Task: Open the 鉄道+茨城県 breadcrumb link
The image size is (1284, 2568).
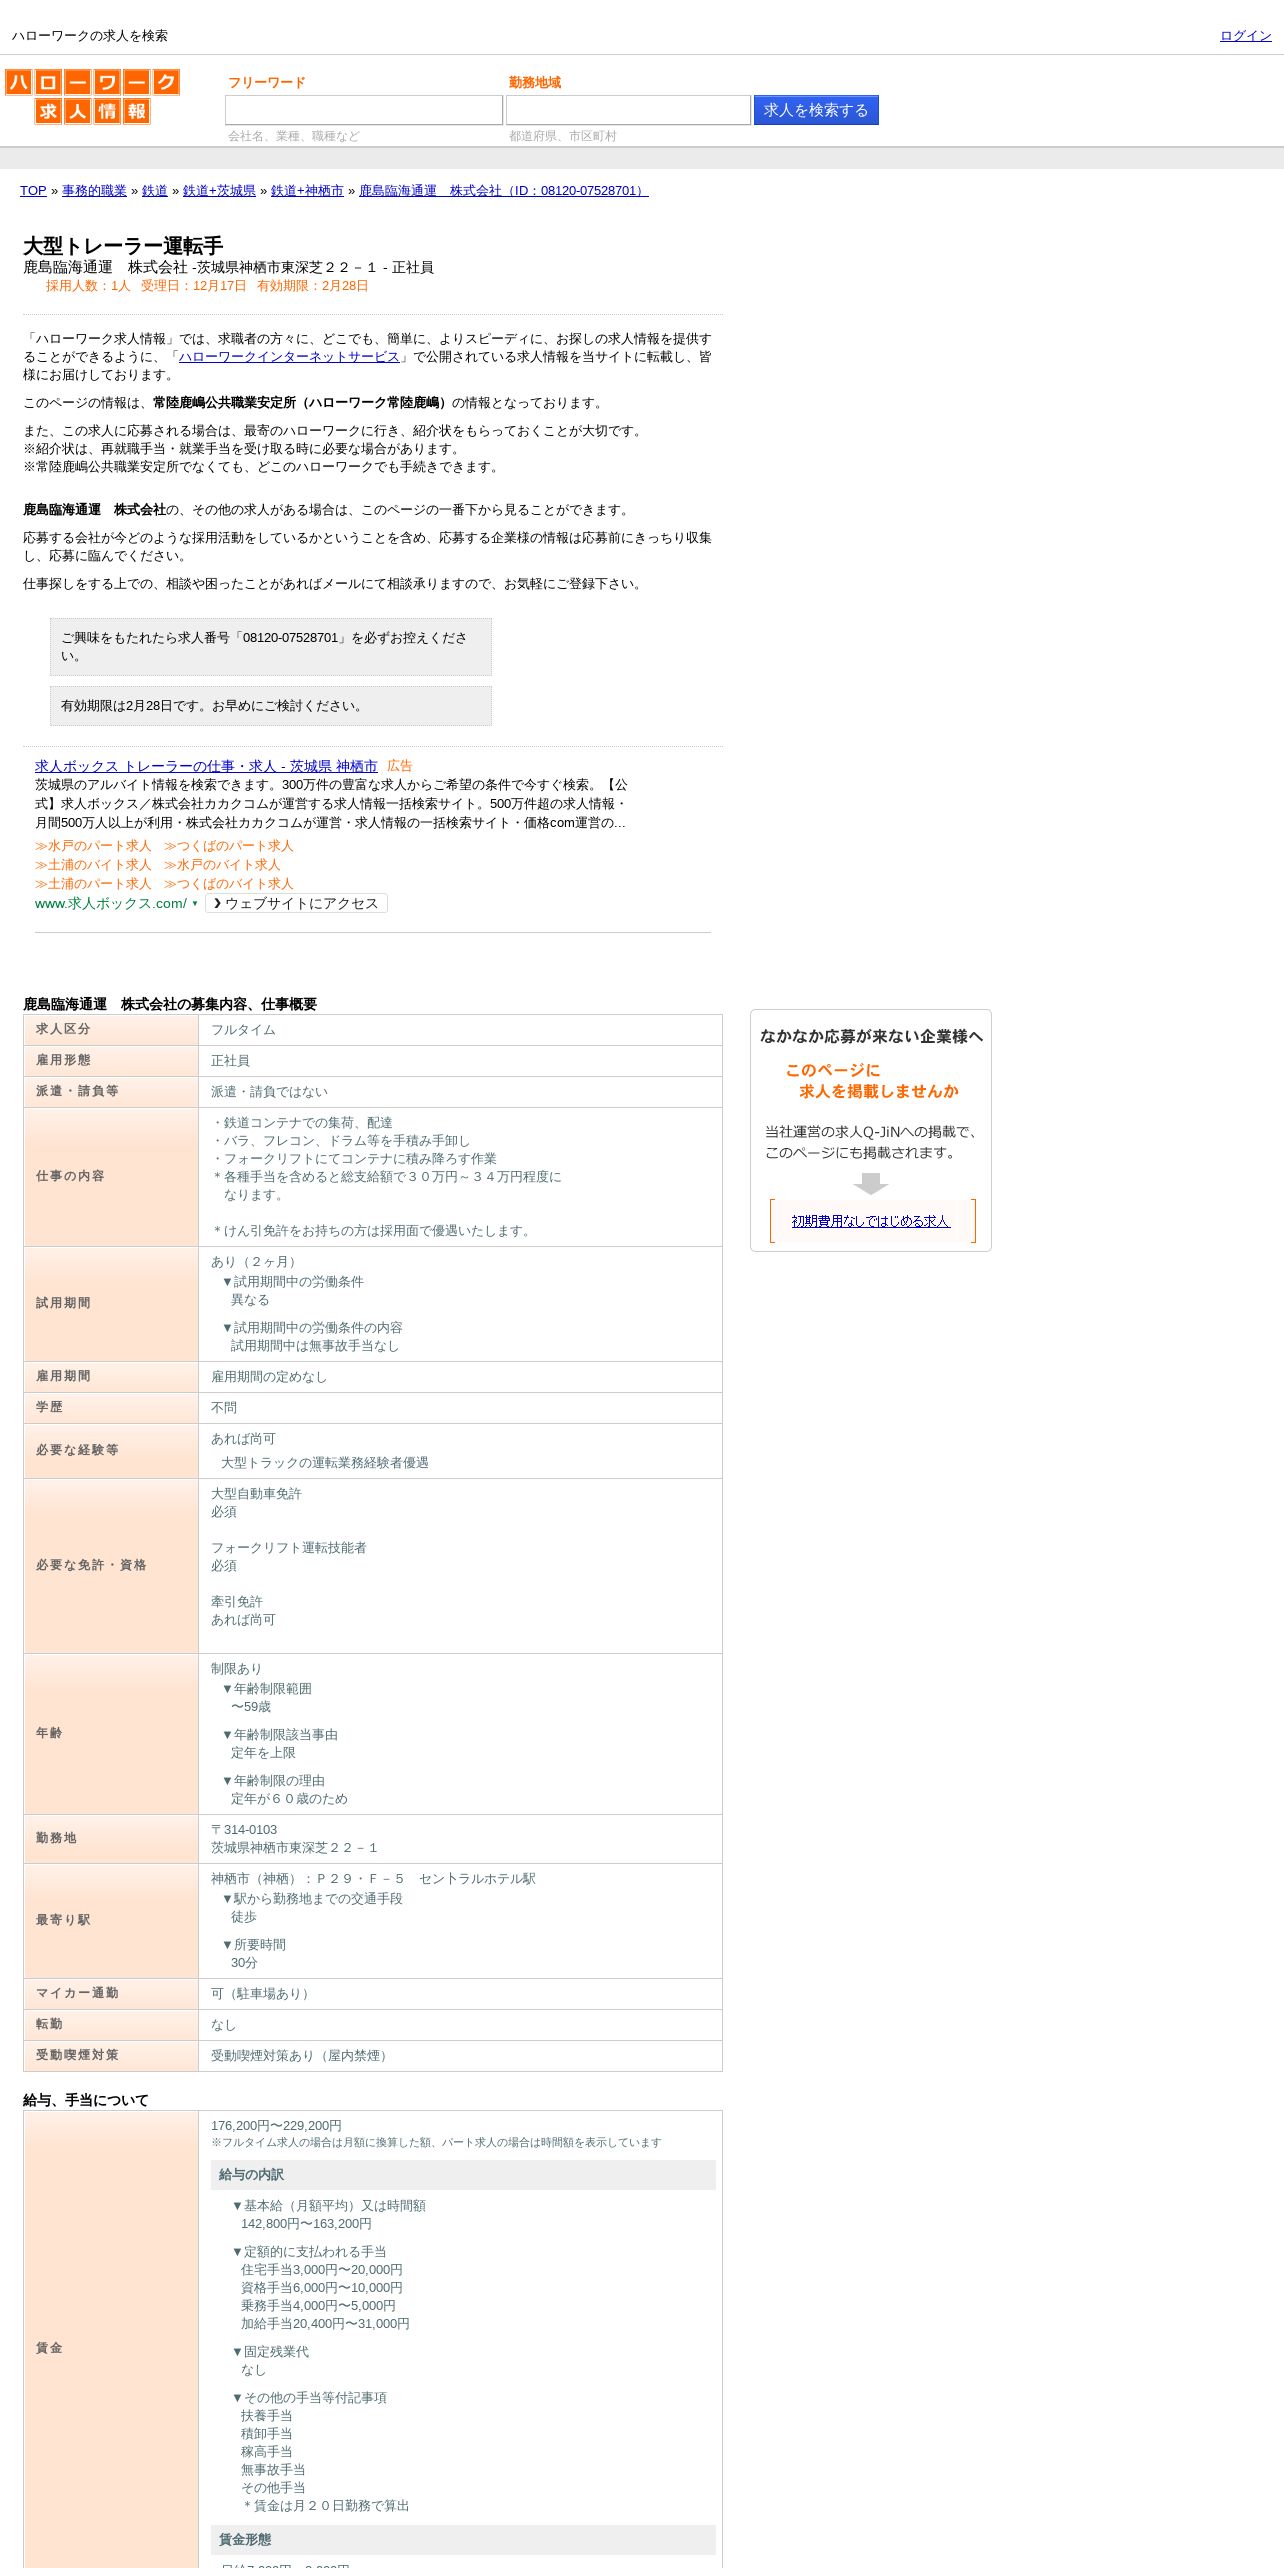Action: (219, 191)
